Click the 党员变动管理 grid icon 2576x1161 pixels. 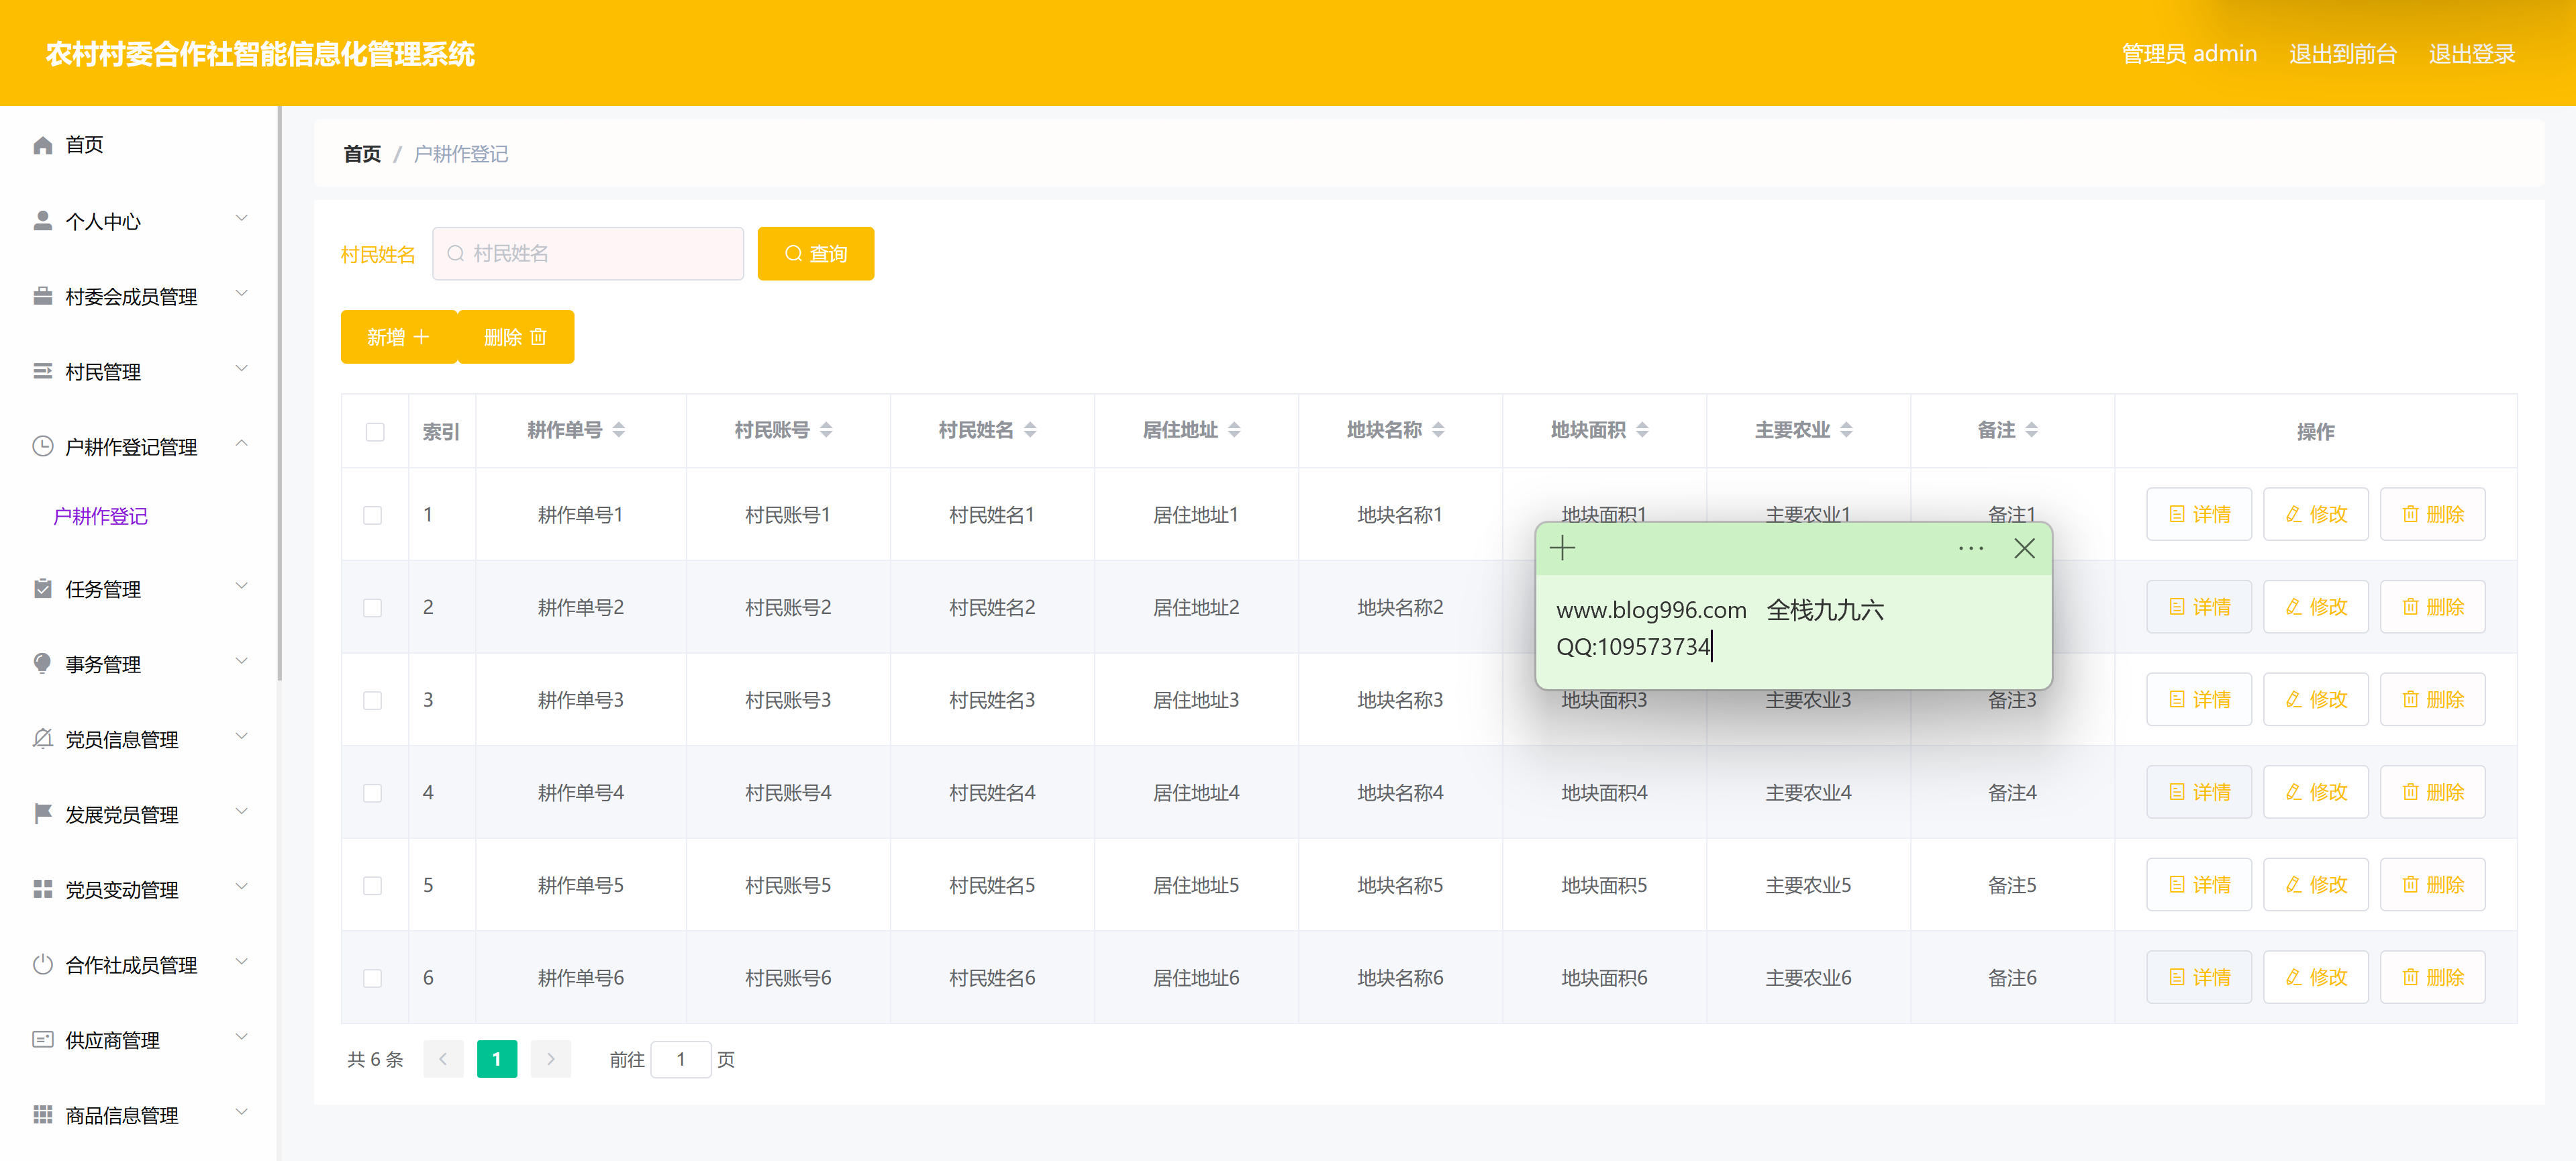(x=42, y=889)
